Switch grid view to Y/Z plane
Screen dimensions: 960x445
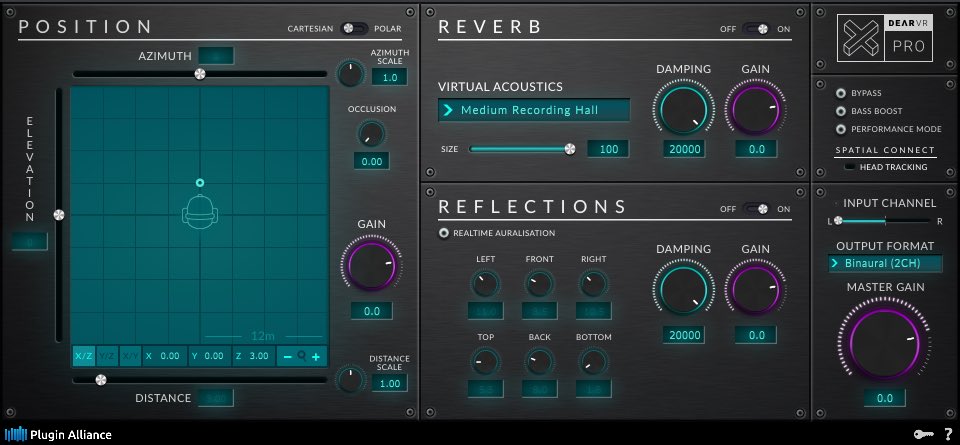tap(107, 356)
